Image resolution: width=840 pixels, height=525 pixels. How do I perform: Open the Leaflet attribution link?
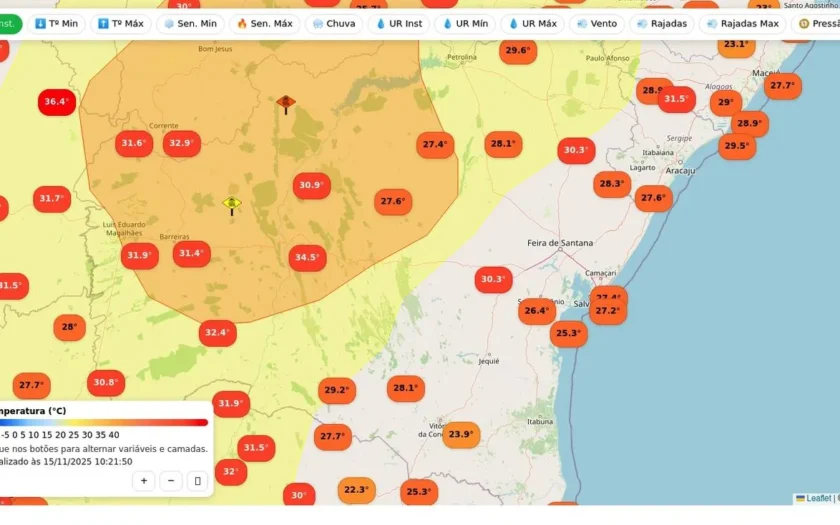coord(814,498)
